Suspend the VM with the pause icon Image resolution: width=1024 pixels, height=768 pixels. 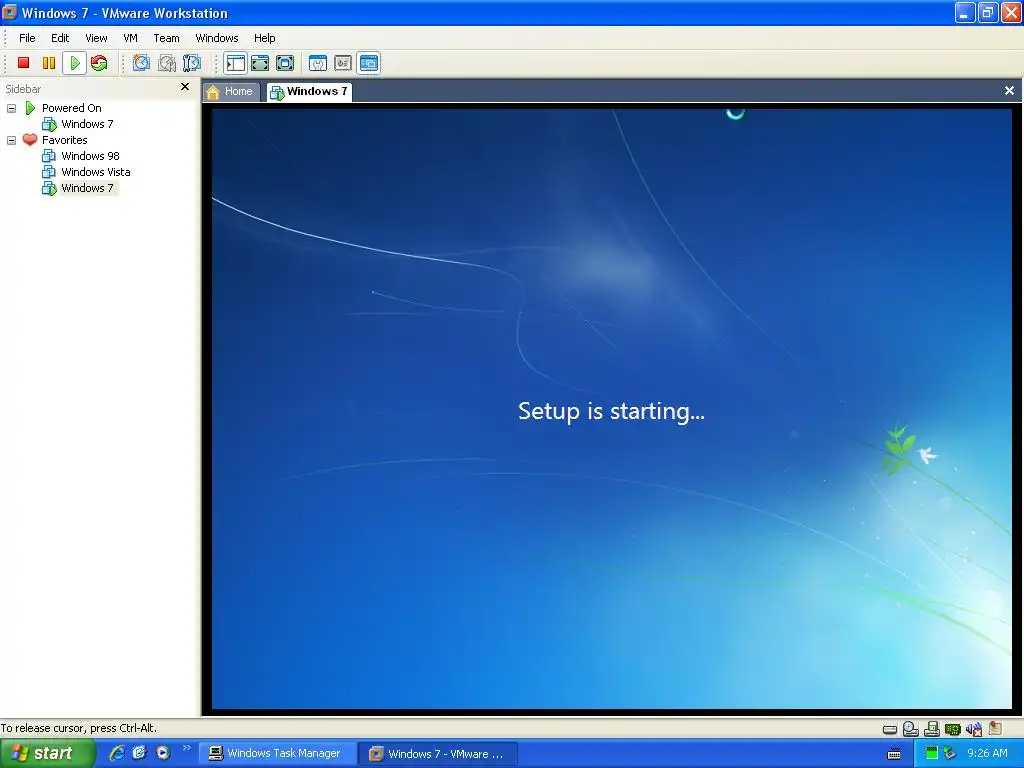(x=49, y=63)
